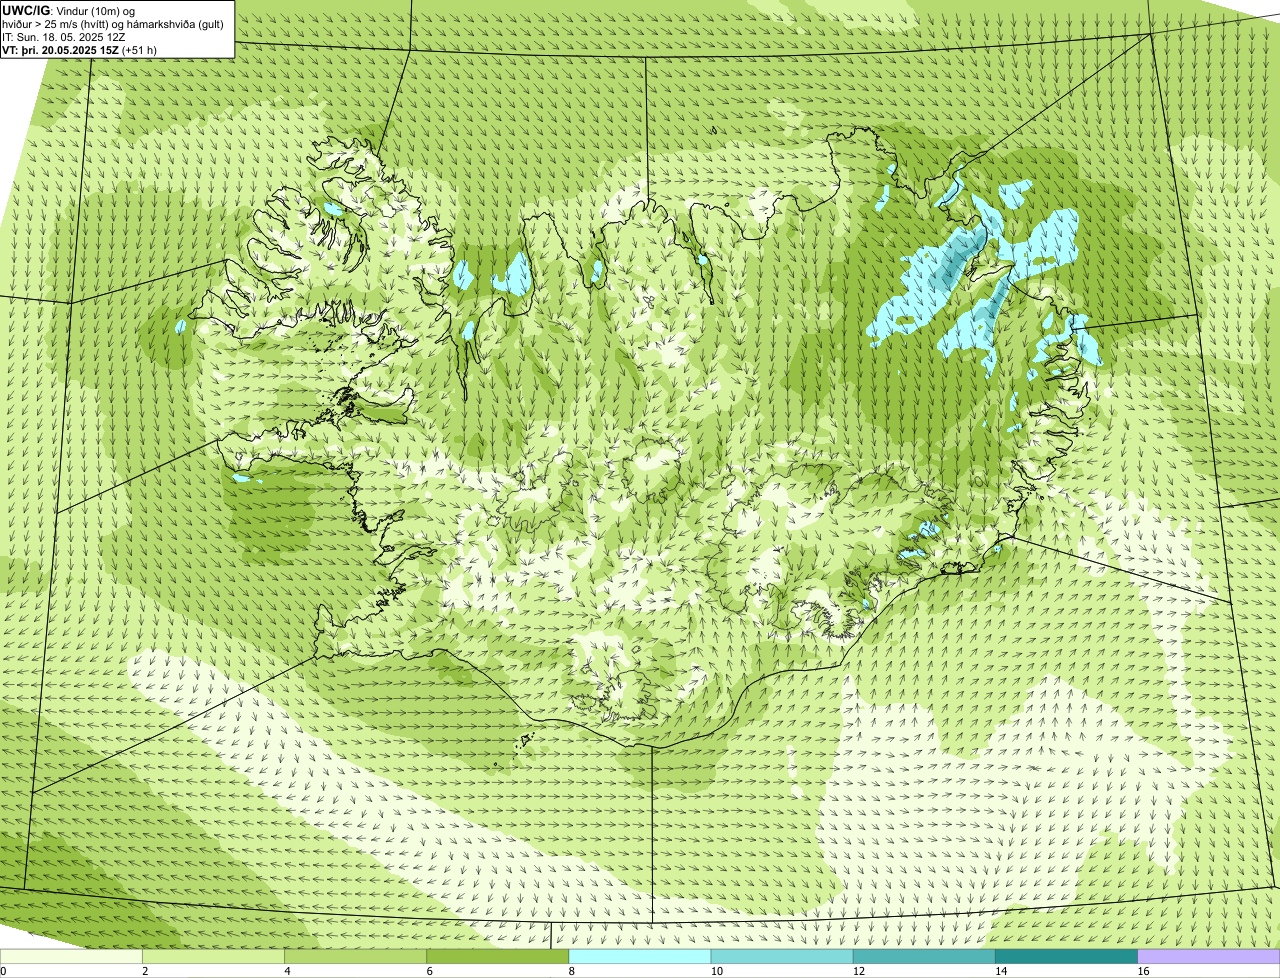
Task: Click the 14–16 m/s dark teal legend segment
Action: coord(1067,957)
